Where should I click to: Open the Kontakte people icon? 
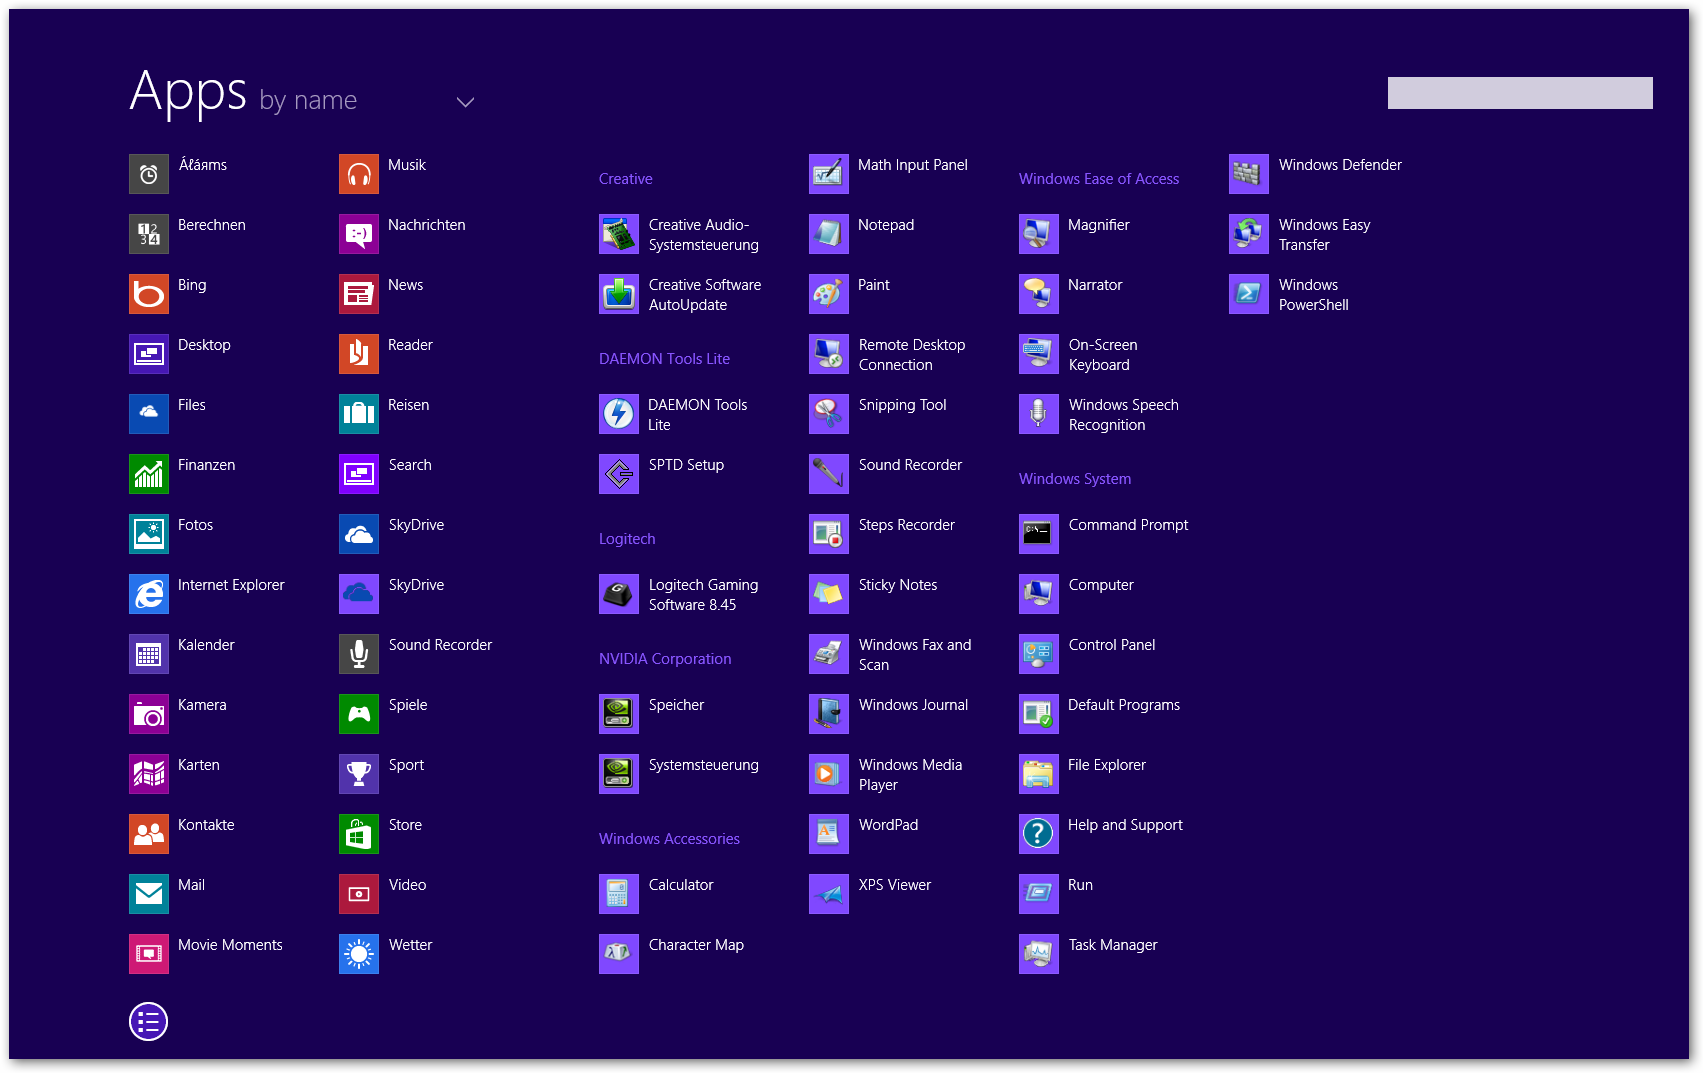click(149, 834)
